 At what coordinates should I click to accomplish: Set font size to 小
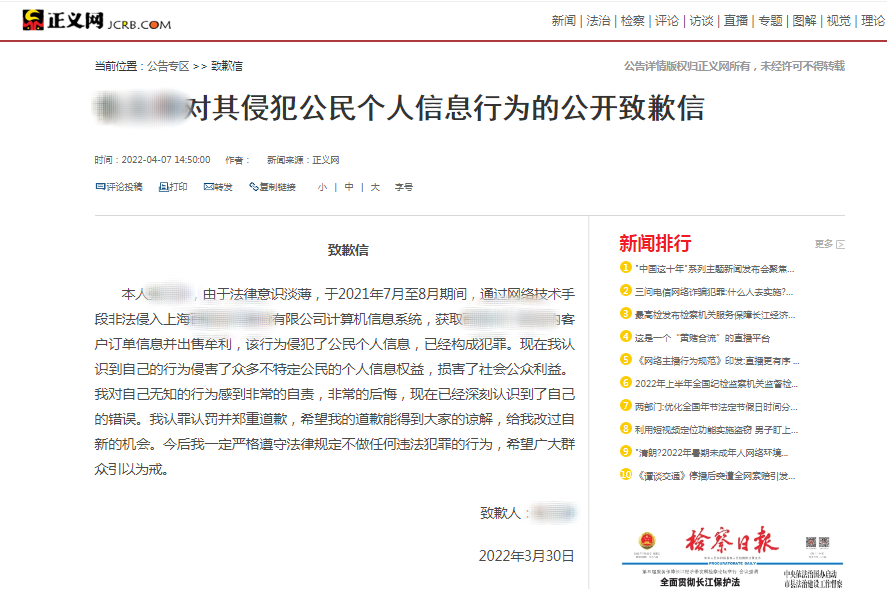(x=322, y=187)
